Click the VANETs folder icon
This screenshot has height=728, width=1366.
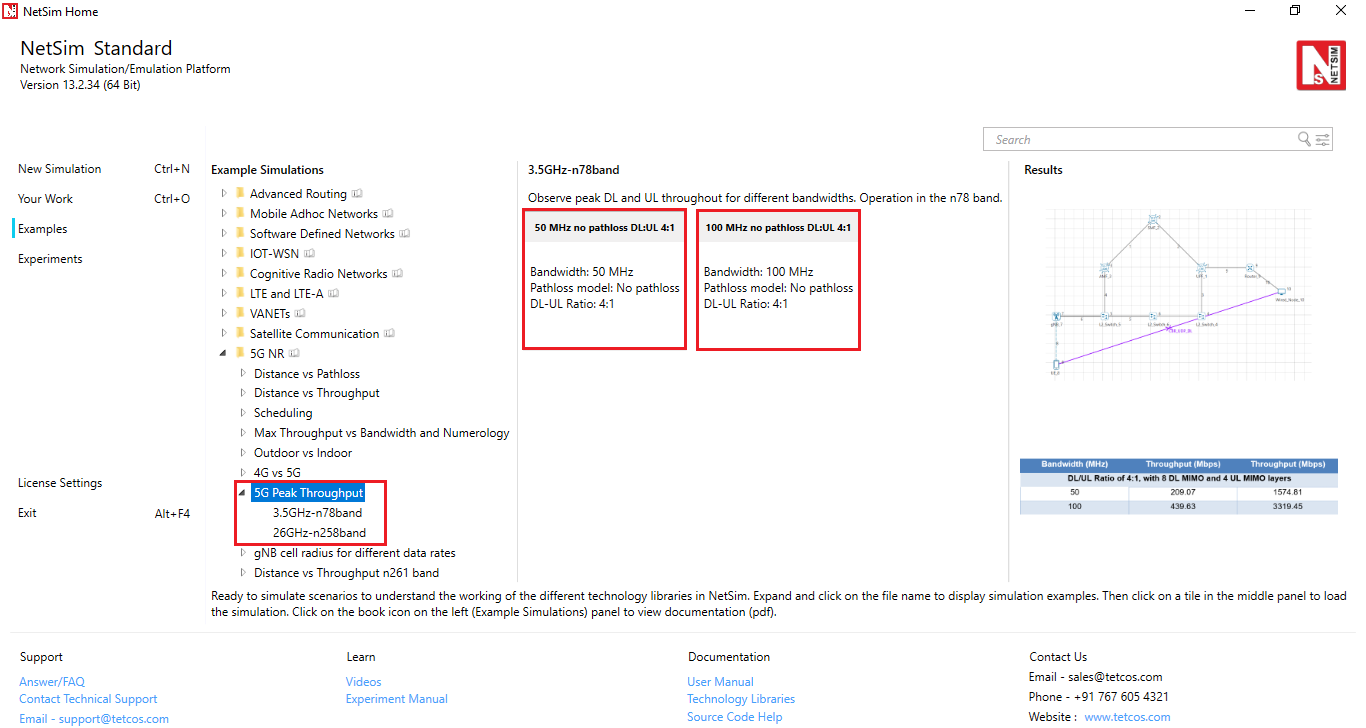click(x=240, y=313)
